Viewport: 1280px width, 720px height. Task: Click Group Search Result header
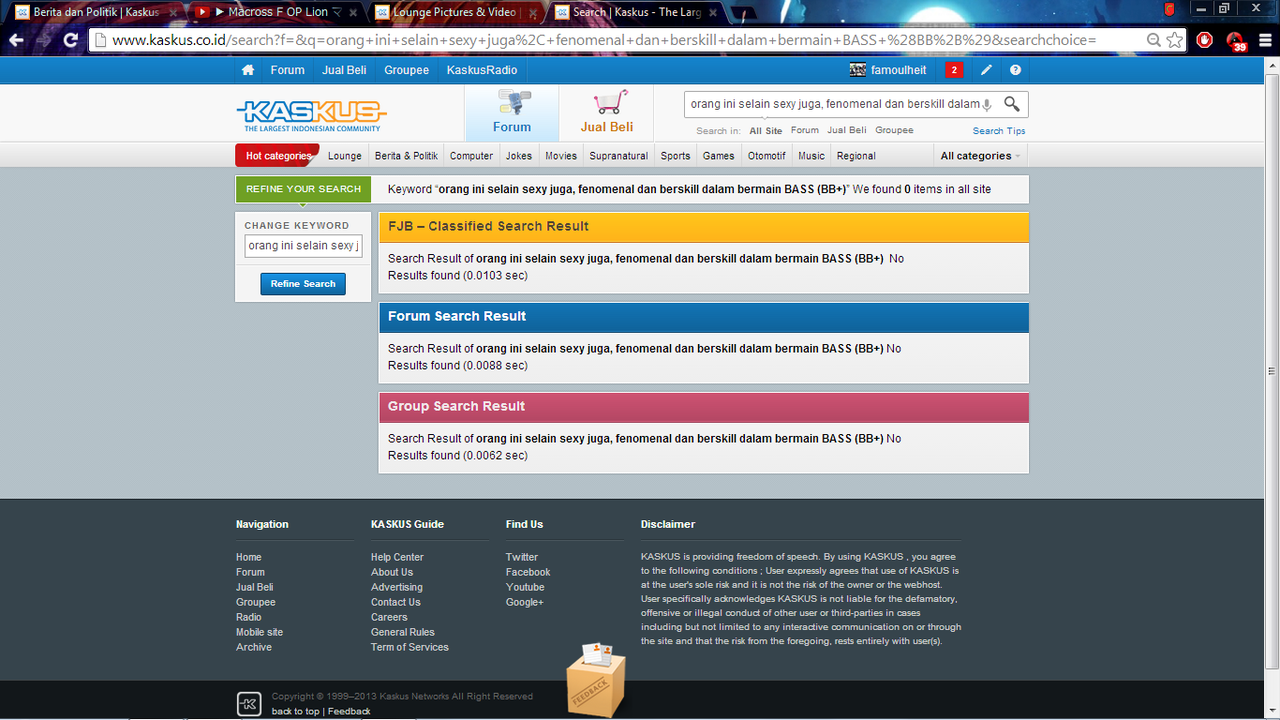(703, 406)
